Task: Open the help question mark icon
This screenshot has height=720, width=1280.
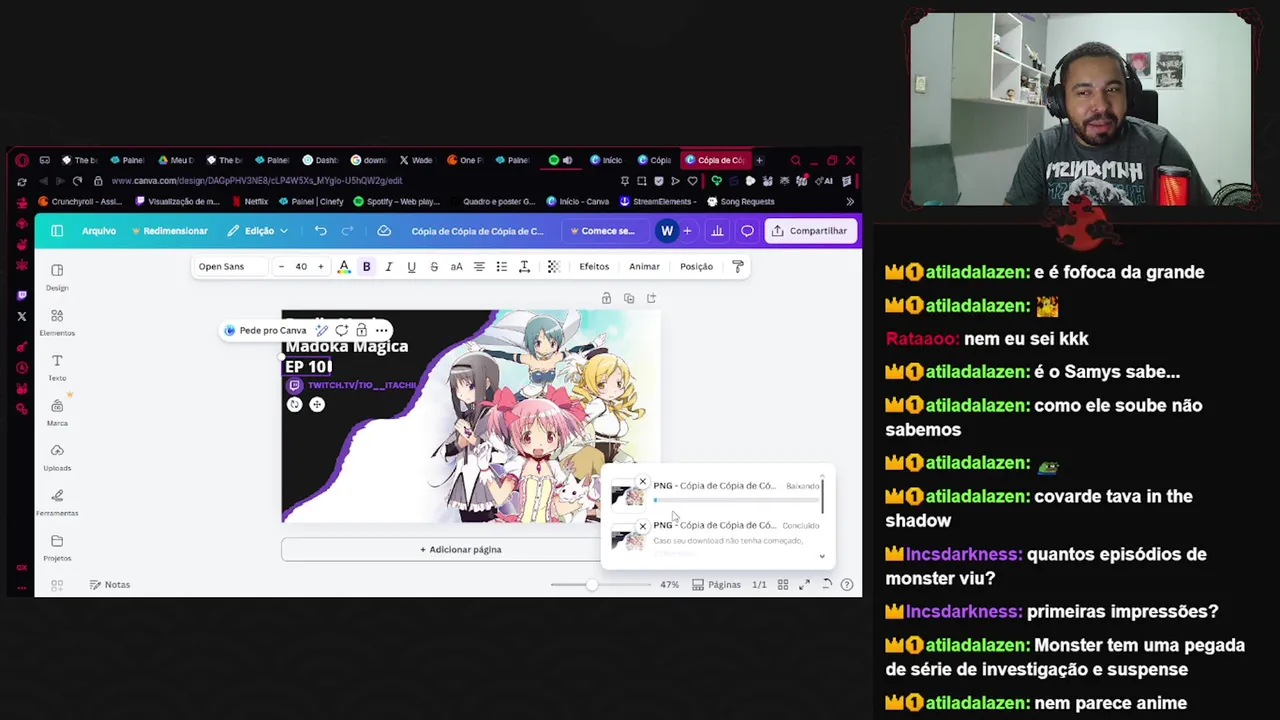Action: [x=847, y=585]
